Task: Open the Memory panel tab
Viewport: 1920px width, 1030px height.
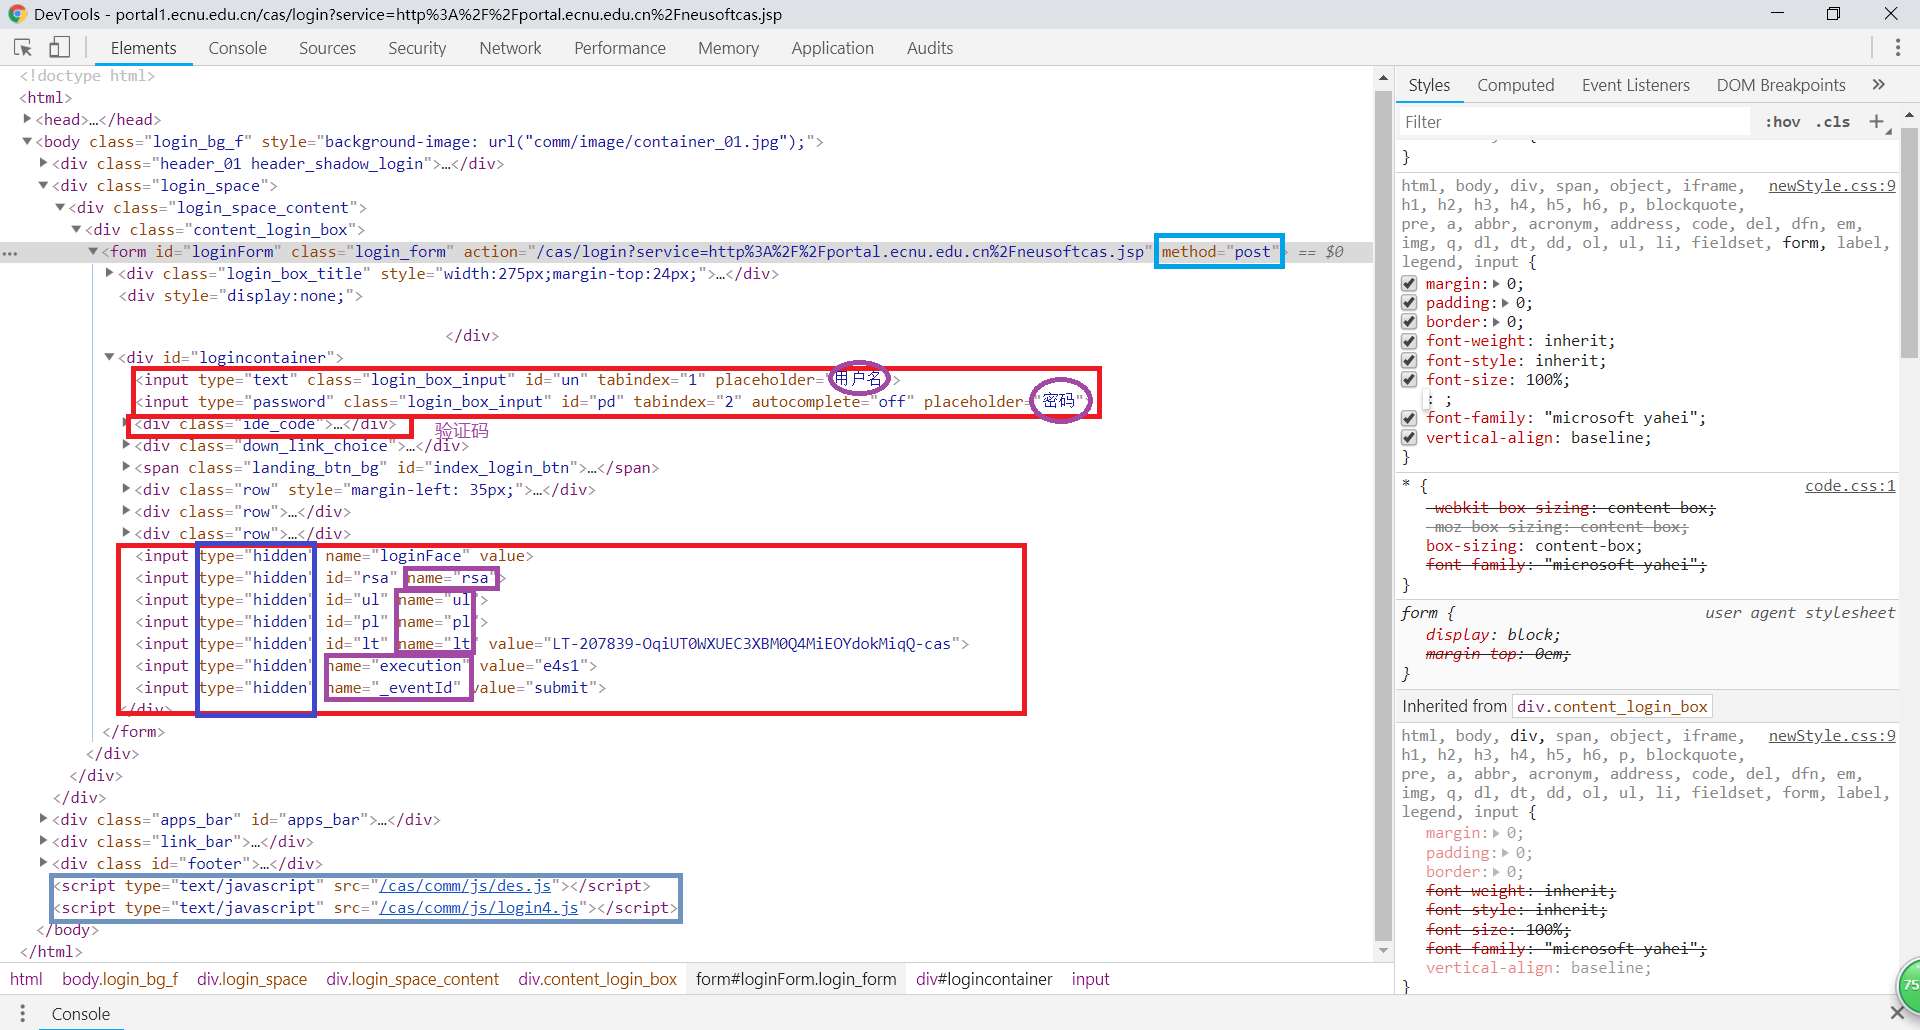Action: pyautogui.click(x=728, y=48)
